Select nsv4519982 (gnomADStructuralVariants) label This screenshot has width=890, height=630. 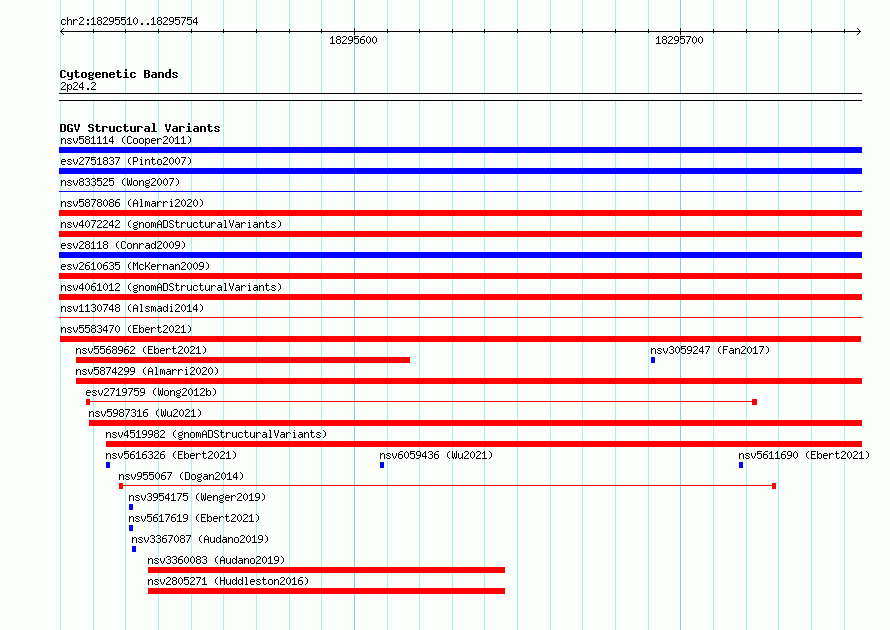216,434
